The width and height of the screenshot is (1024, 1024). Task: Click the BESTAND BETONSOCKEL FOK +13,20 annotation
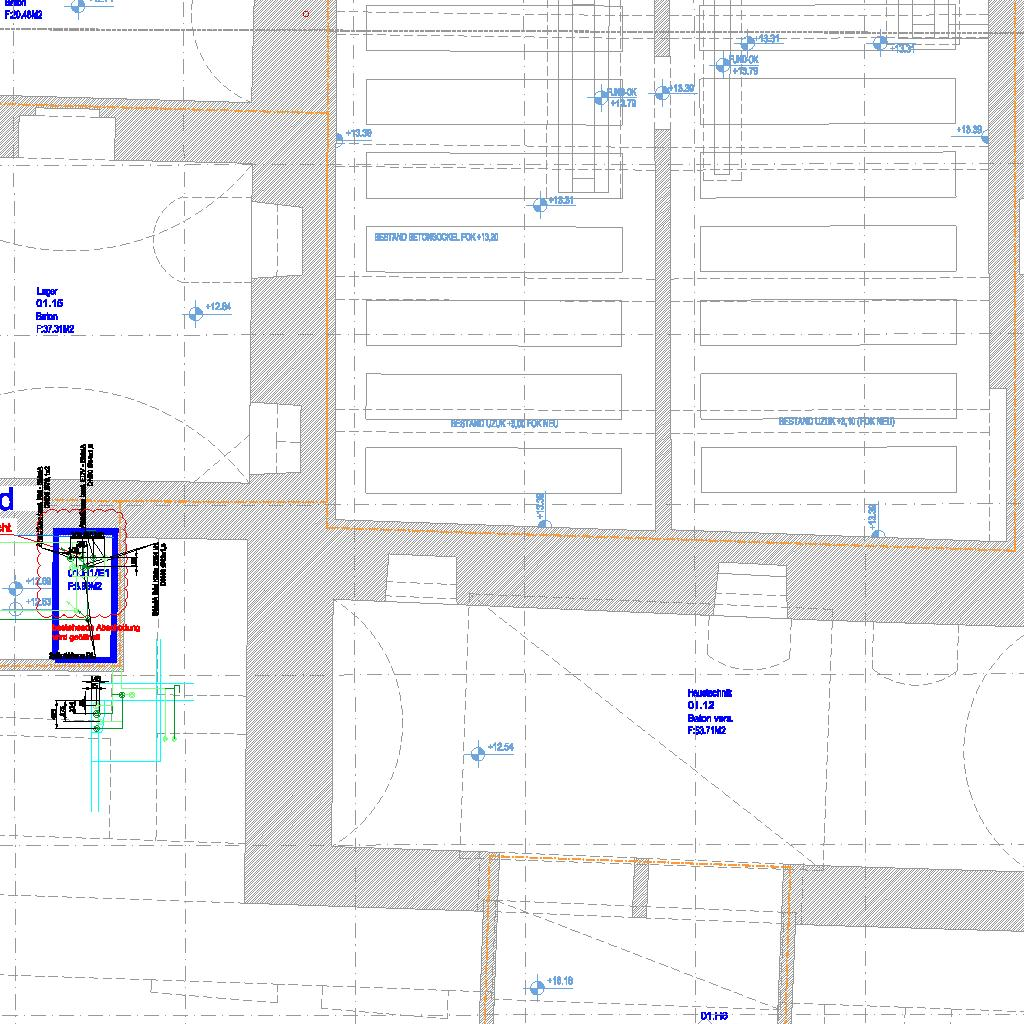pos(436,237)
